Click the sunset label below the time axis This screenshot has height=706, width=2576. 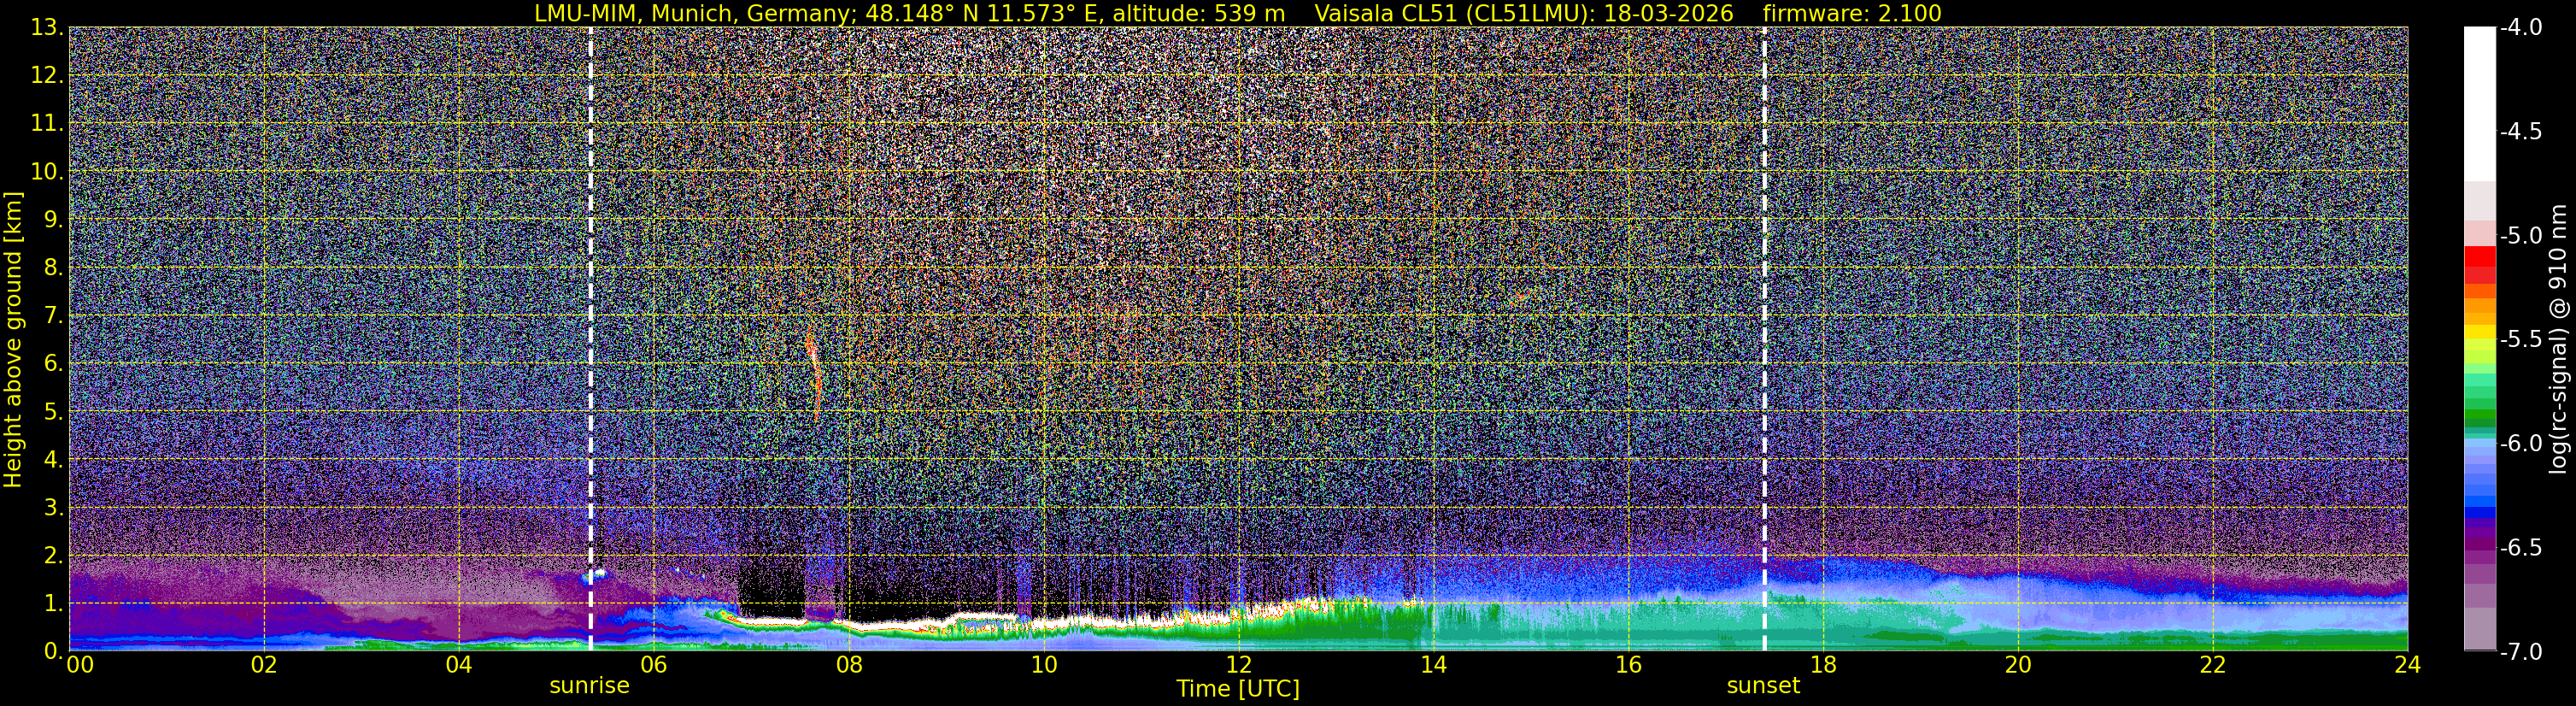pos(1763,686)
